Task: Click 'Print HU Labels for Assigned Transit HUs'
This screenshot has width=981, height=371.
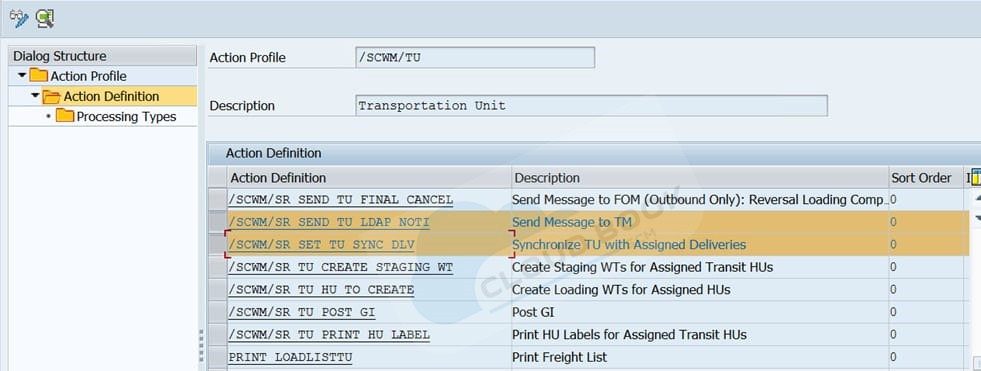Action: 629,335
